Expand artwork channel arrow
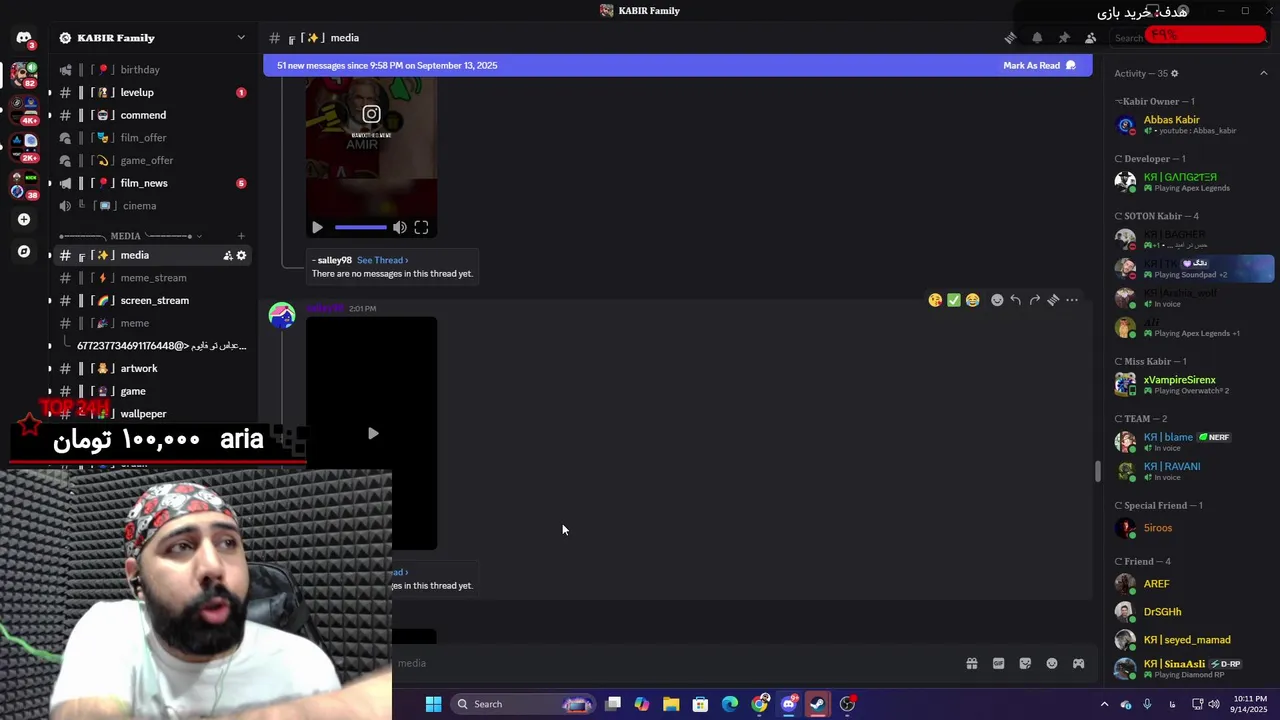Image resolution: width=1280 pixels, height=720 pixels. (50, 368)
